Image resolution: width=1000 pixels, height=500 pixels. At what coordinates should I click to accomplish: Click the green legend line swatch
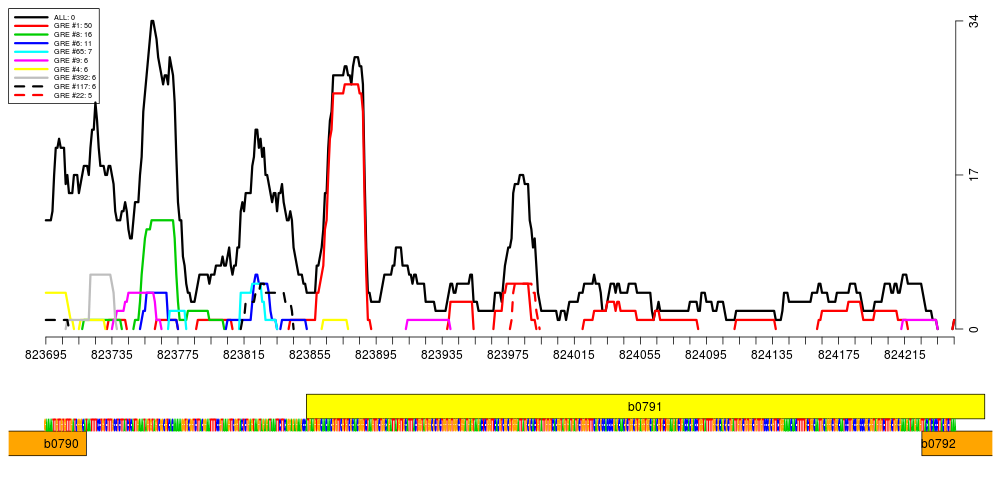[x=31, y=34]
